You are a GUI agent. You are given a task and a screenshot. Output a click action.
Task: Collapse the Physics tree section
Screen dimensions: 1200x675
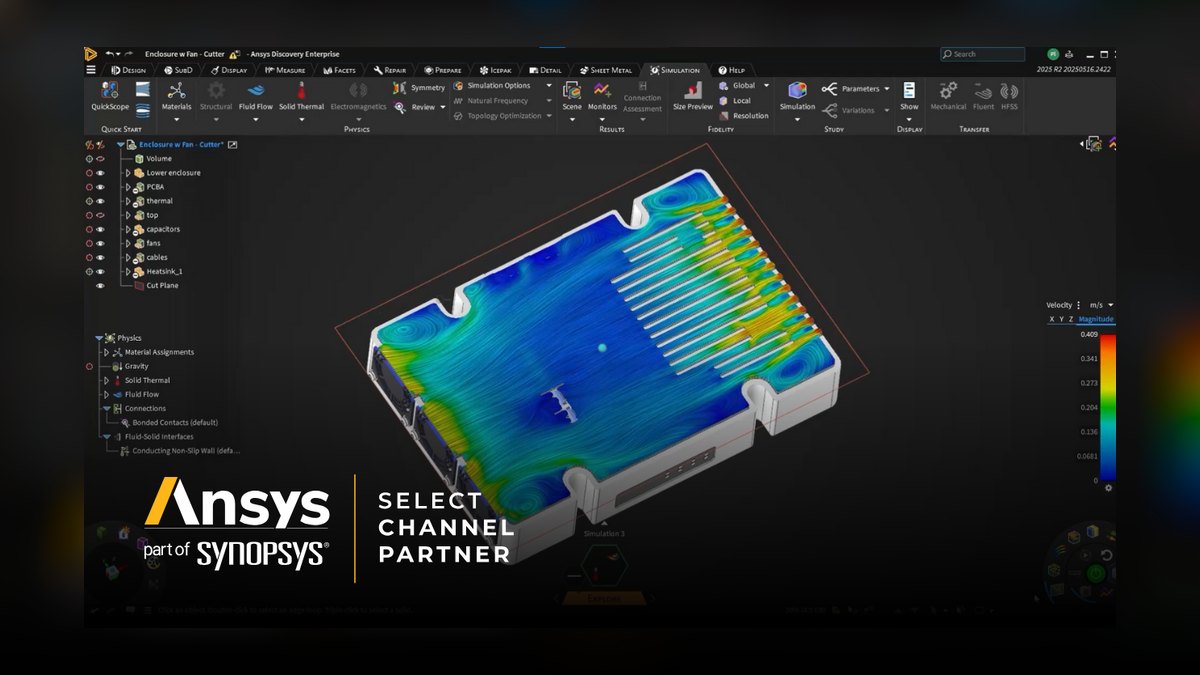(x=99, y=338)
